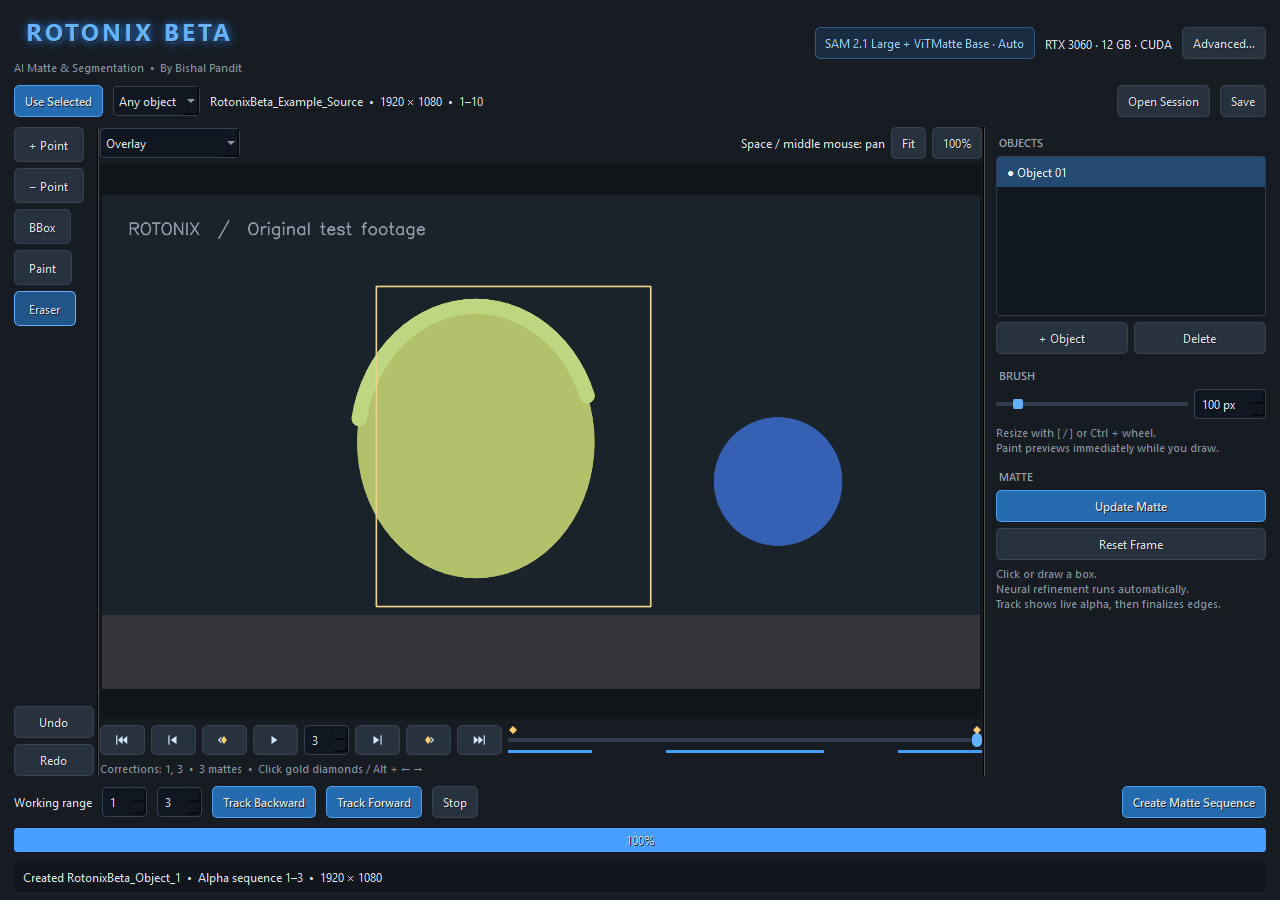Select Object 01 in the objects list
1280x900 pixels.
coord(1131,173)
